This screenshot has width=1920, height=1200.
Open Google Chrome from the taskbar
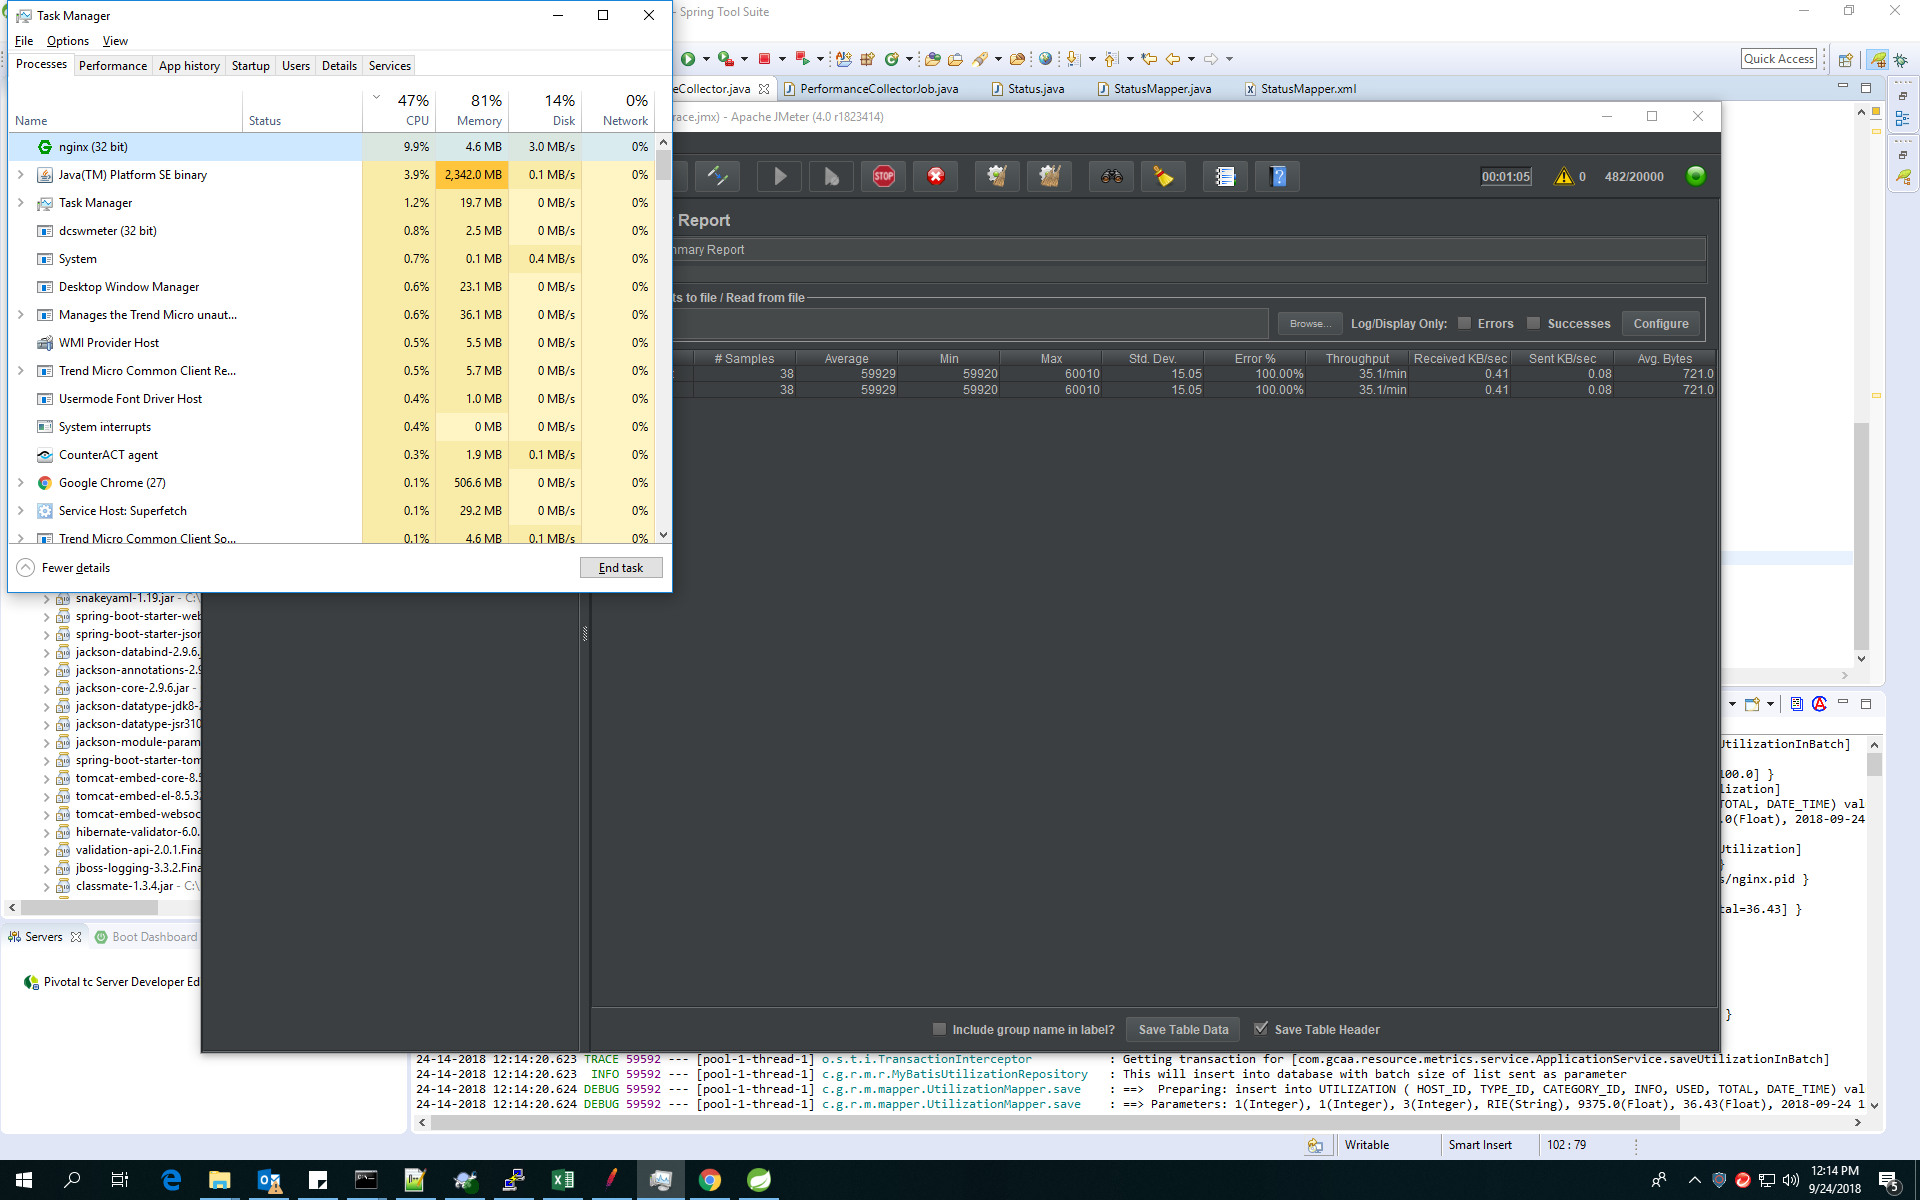[710, 1180]
